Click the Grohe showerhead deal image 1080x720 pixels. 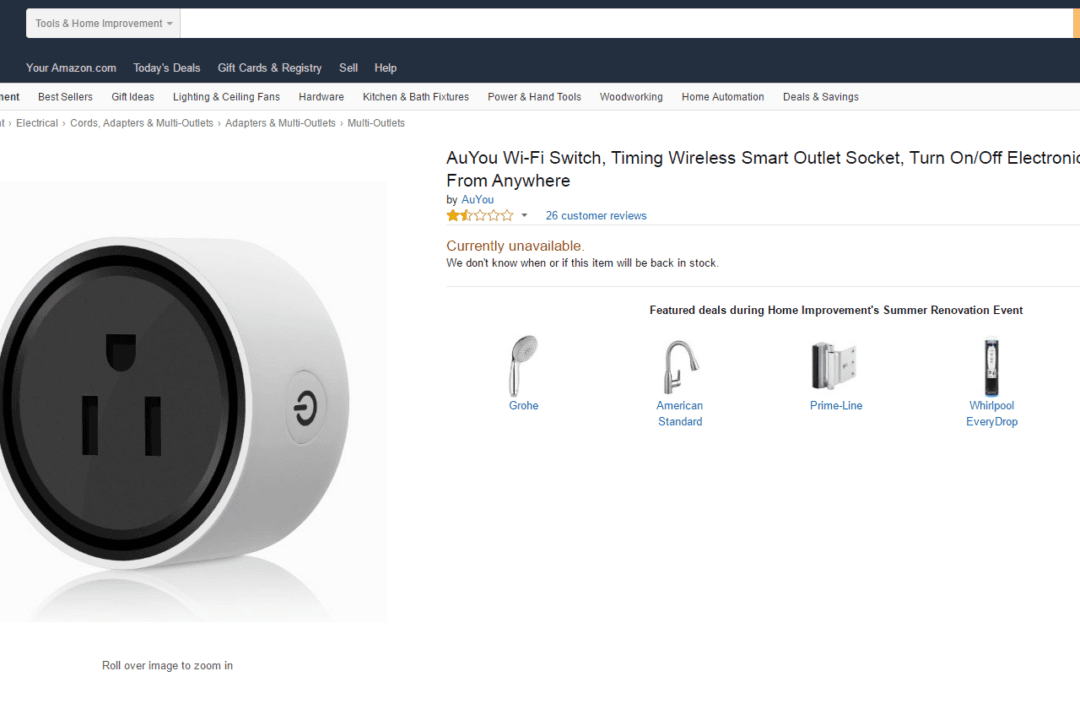tap(524, 366)
